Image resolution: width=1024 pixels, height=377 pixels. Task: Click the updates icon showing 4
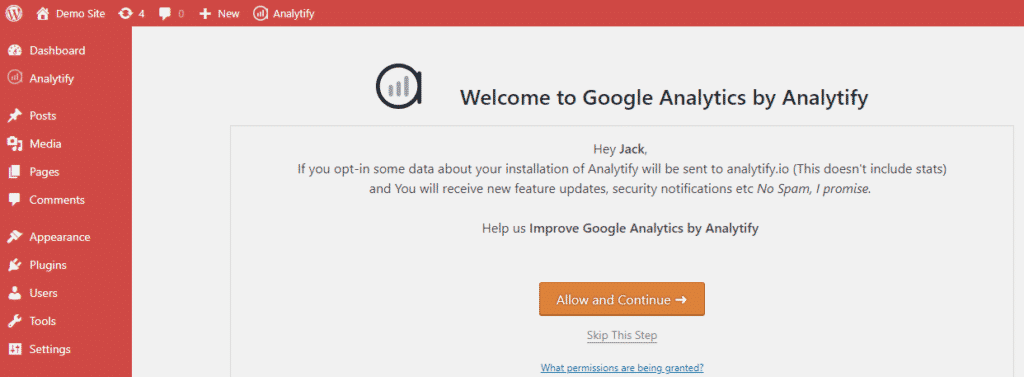point(125,13)
